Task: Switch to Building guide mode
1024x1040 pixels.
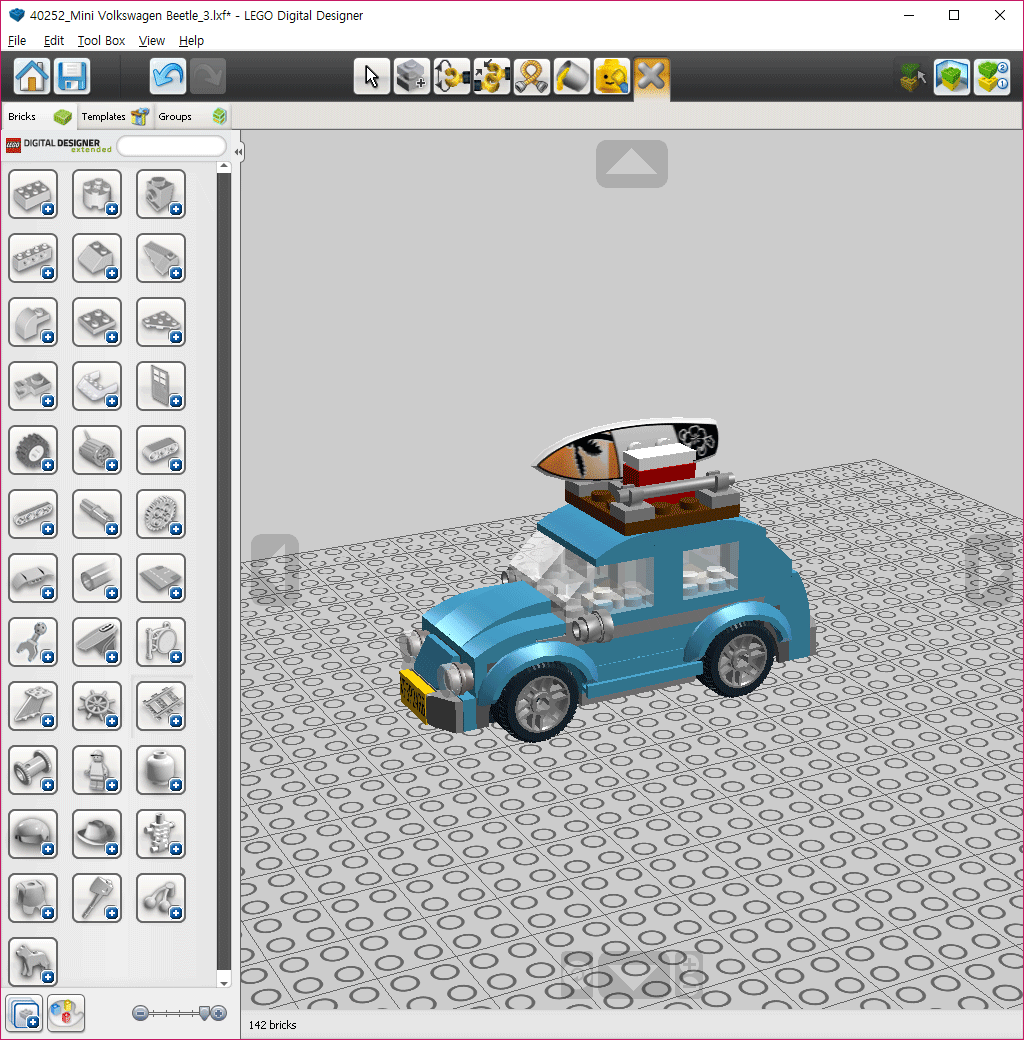Action: click(x=992, y=77)
